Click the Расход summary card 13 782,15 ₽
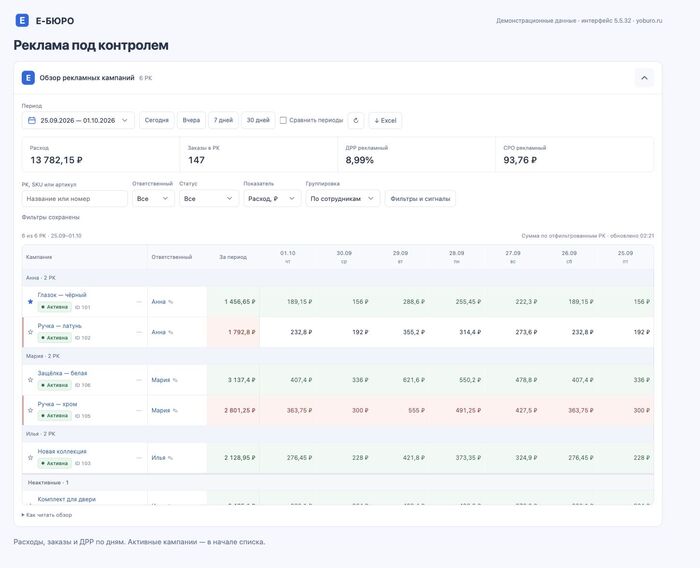Viewport: 700px width, 568px height. (101, 155)
